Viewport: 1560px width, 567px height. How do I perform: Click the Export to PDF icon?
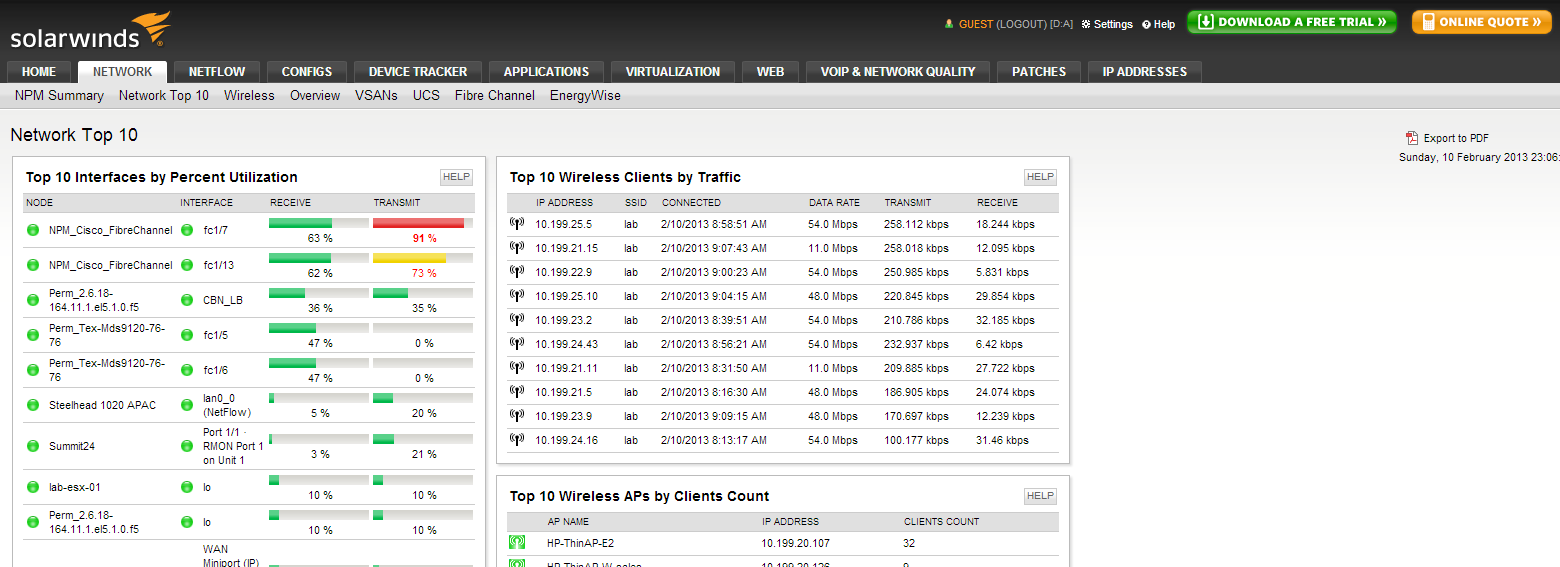[1412, 138]
